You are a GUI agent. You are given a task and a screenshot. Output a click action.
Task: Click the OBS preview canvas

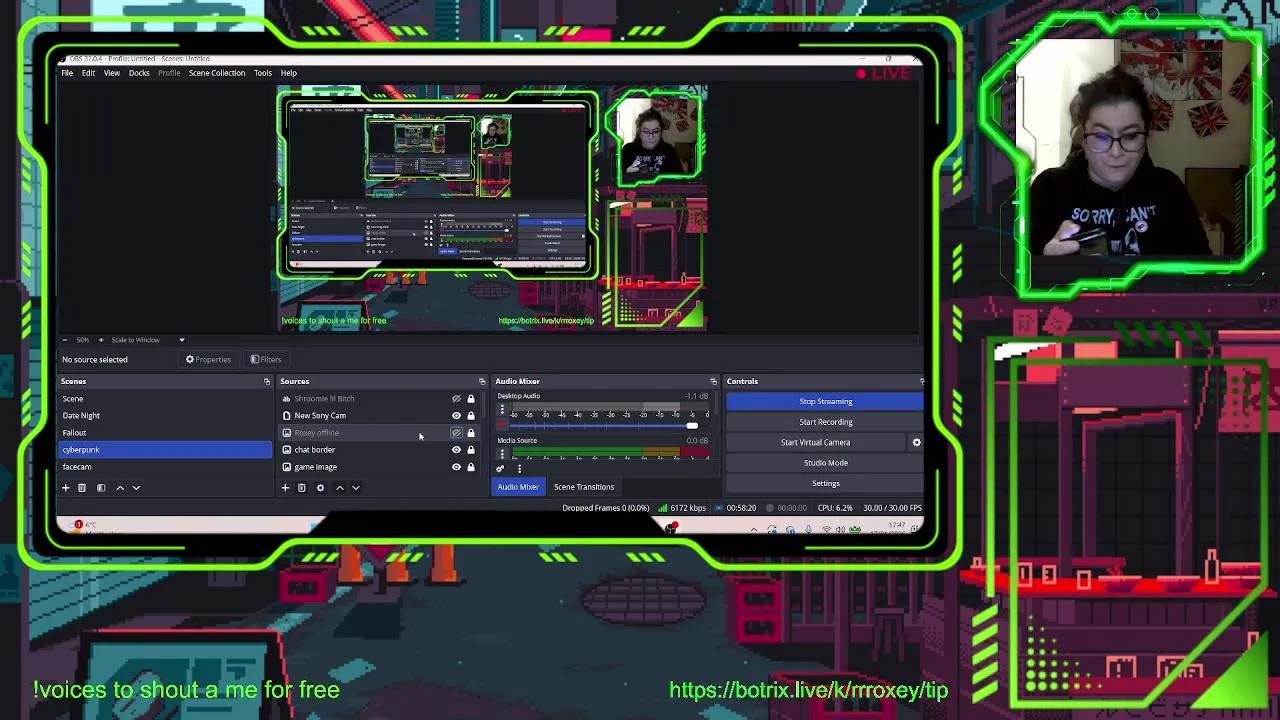(x=492, y=208)
